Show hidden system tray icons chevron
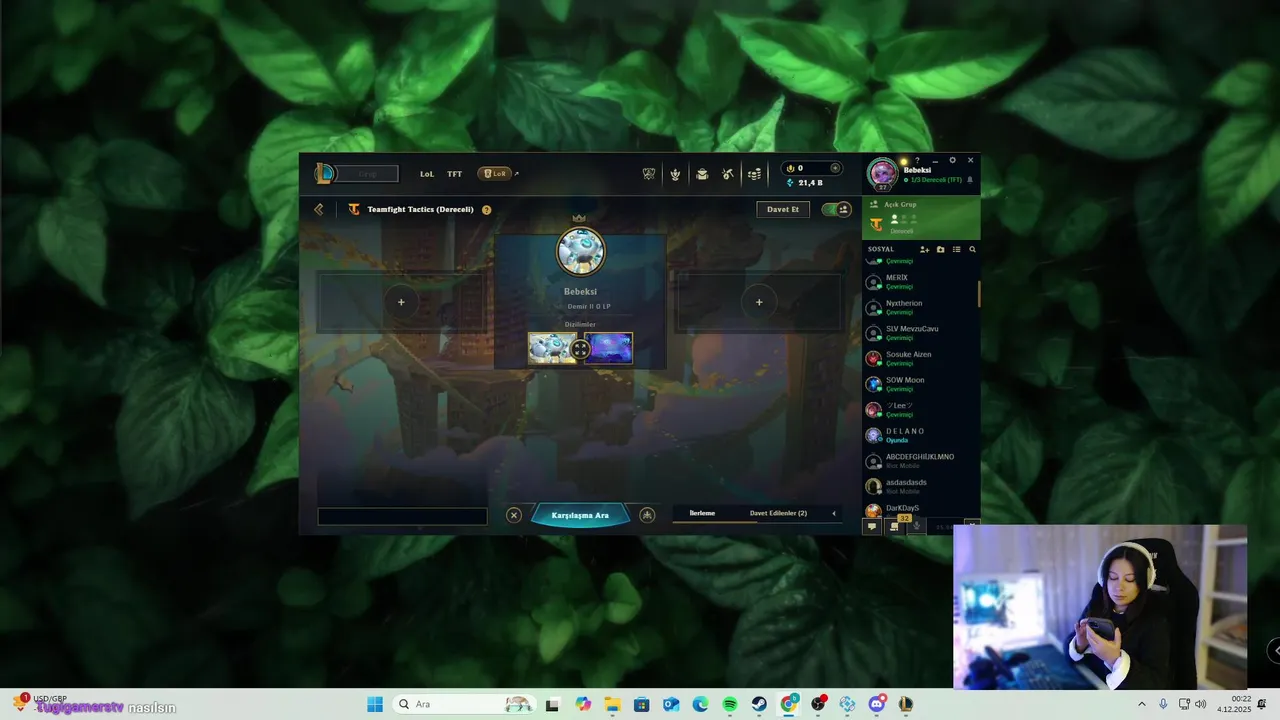The width and height of the screenshot is (1280, 720). pos(1142,704)
